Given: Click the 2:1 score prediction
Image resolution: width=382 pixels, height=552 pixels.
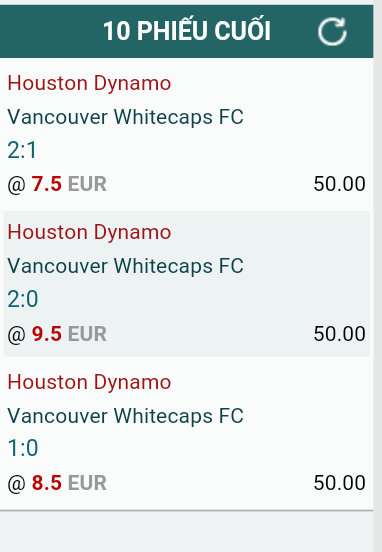Looking at the screenshot, I should [22, 150].
